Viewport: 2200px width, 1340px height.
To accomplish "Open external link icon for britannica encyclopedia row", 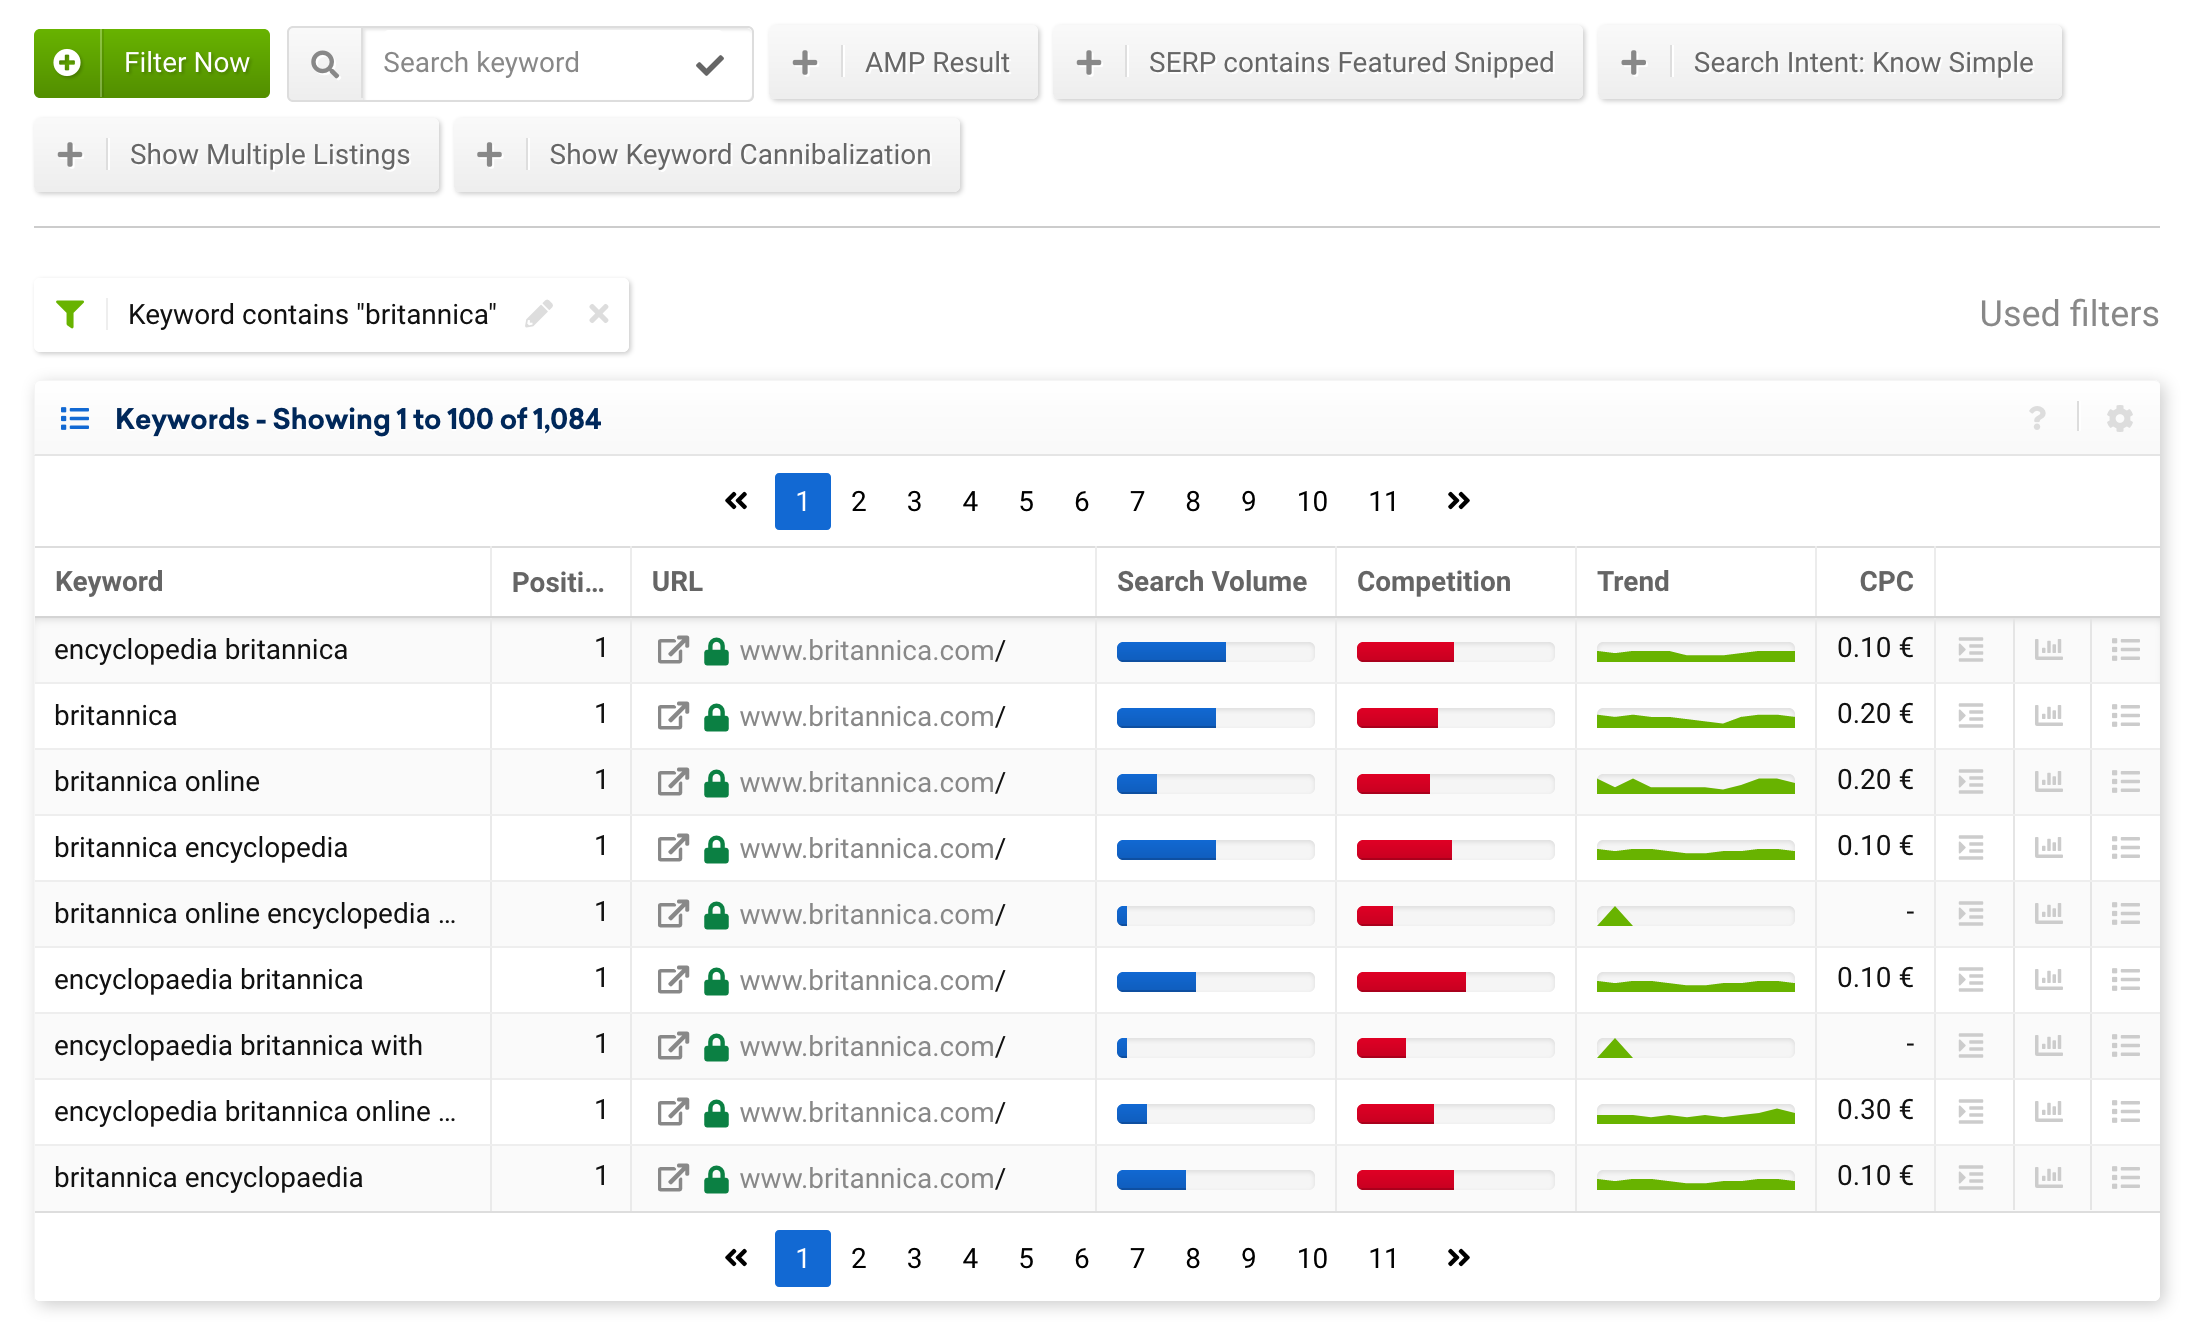I will coord(673,848).
